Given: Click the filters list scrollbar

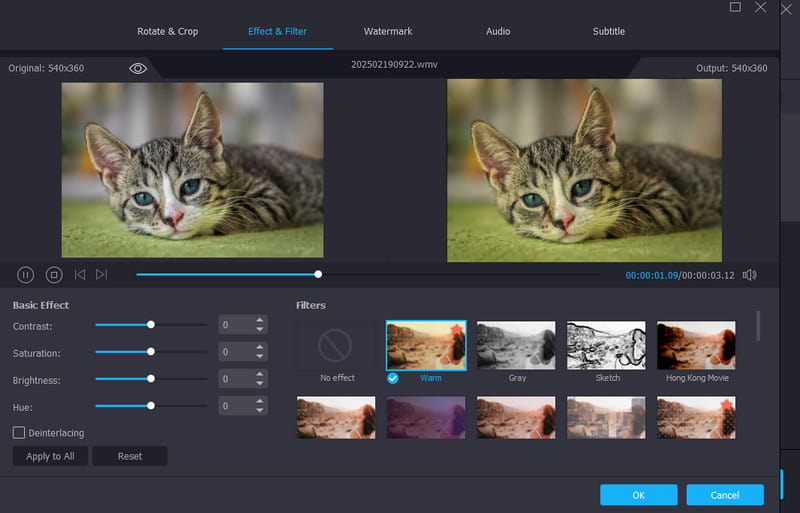Looking at the screenshot, I should [x=758, y=326].
